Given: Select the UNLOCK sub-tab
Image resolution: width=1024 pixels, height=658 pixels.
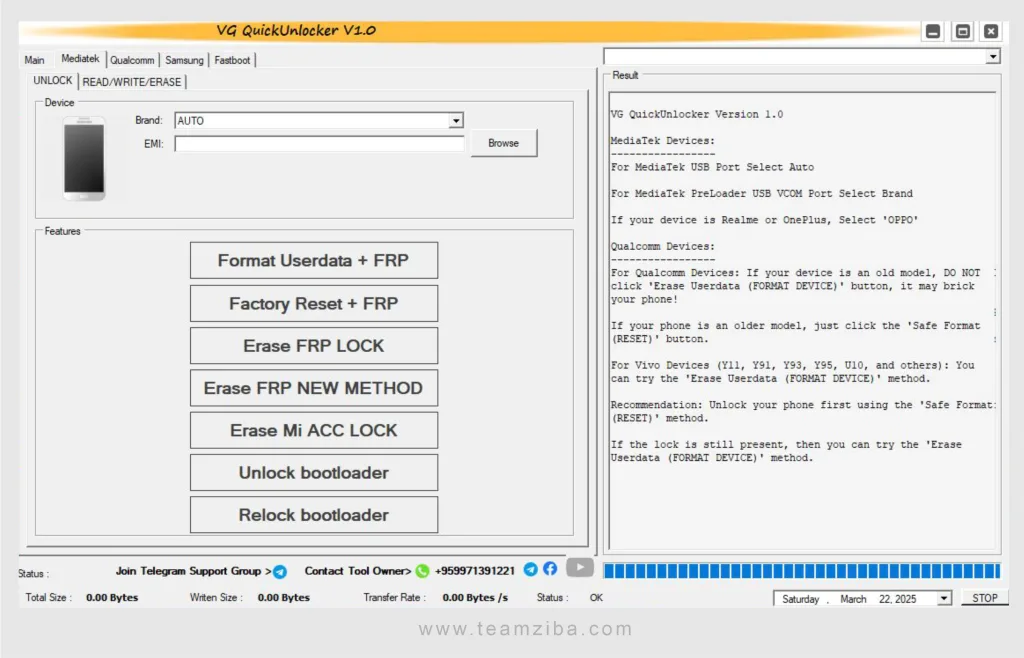Looking at the screenshot, I should [53, 80].
